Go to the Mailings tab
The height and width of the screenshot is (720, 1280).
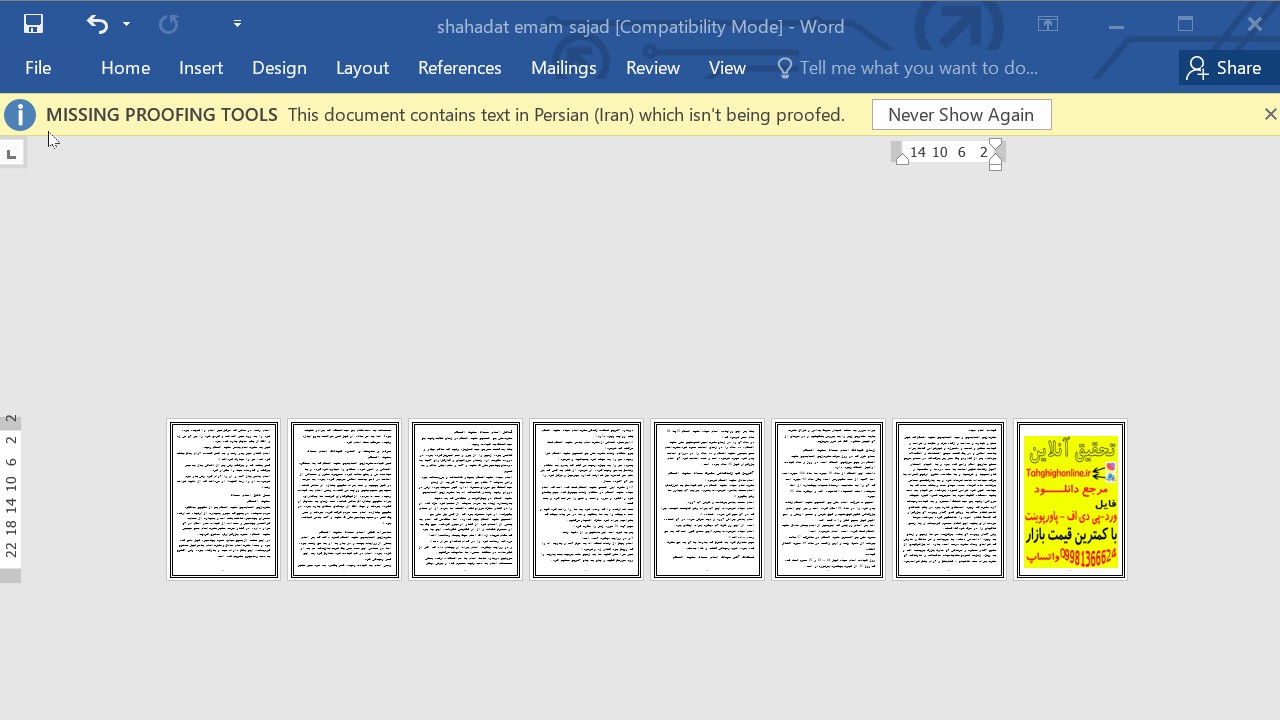click(x=564, y=68)
